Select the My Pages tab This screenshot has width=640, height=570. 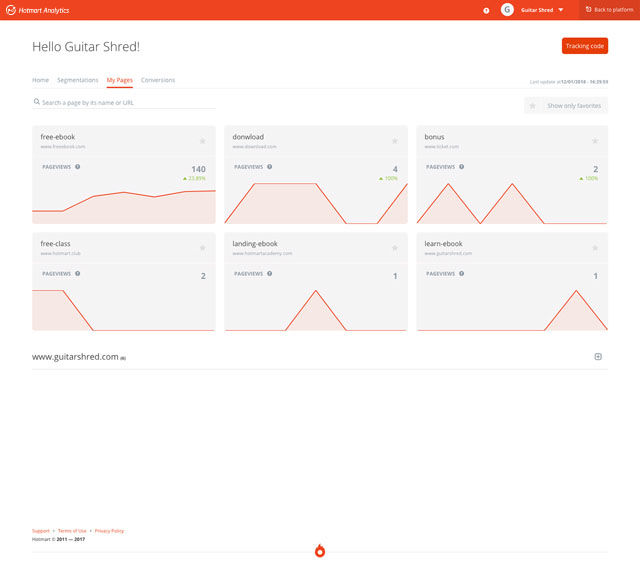click(x=120, y=80)
